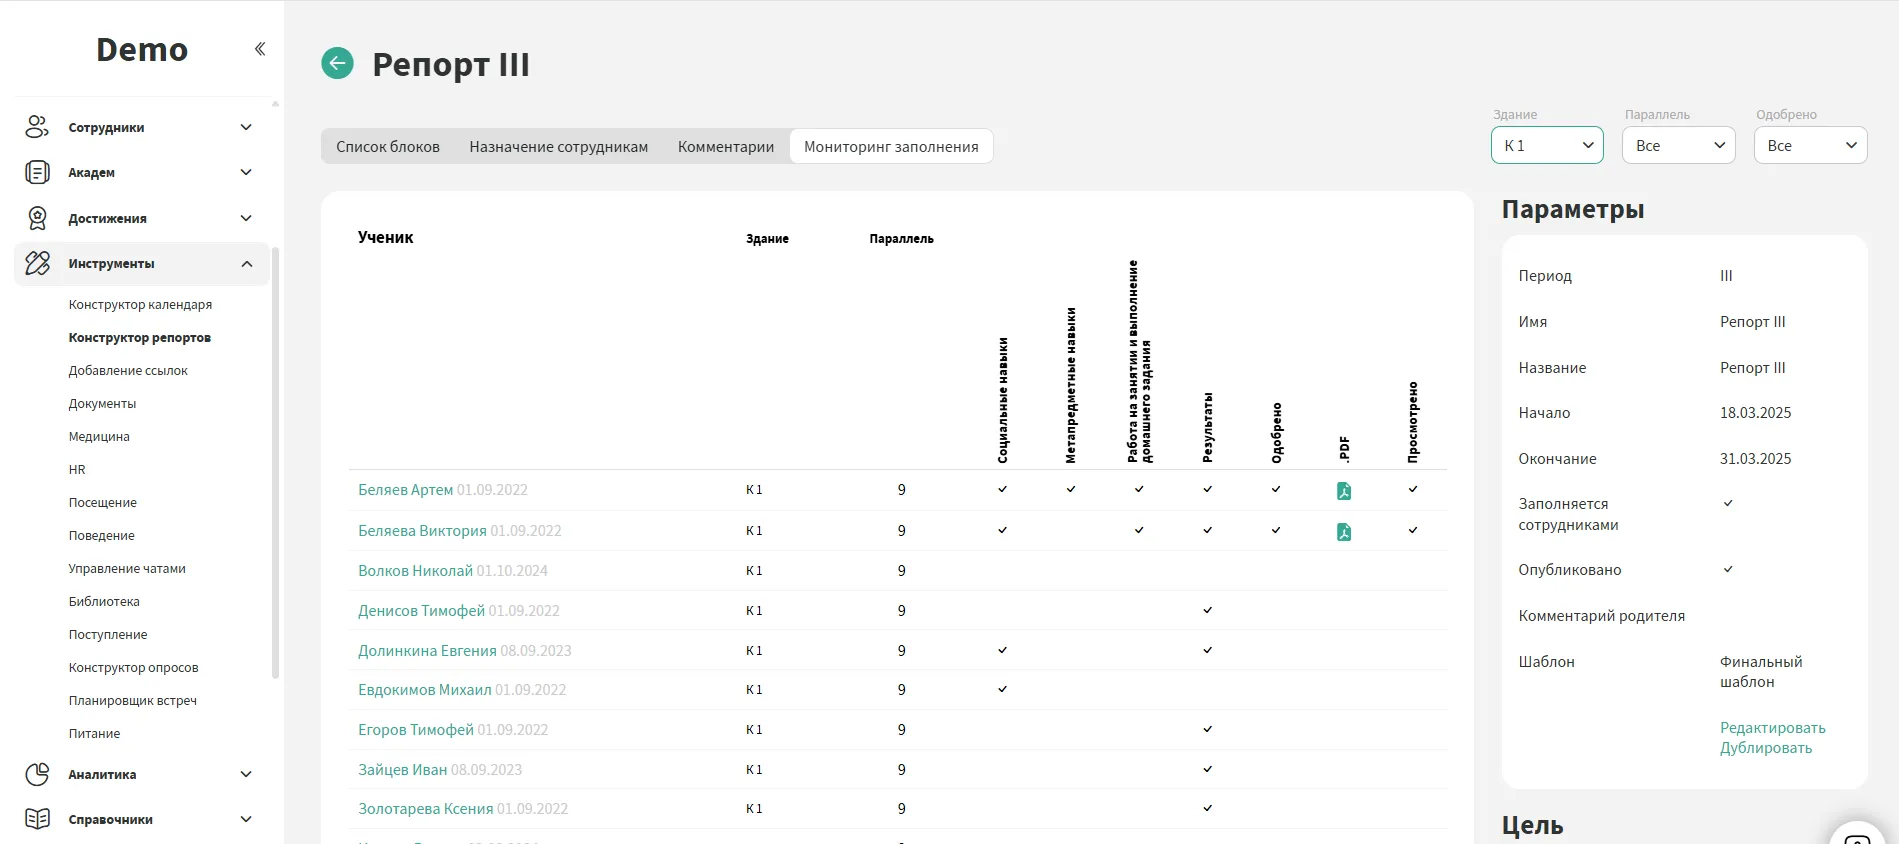Open the Здание dropdown showing К 1
The width and height of the screenshot is (1899, 844).
coord(1546,146)
